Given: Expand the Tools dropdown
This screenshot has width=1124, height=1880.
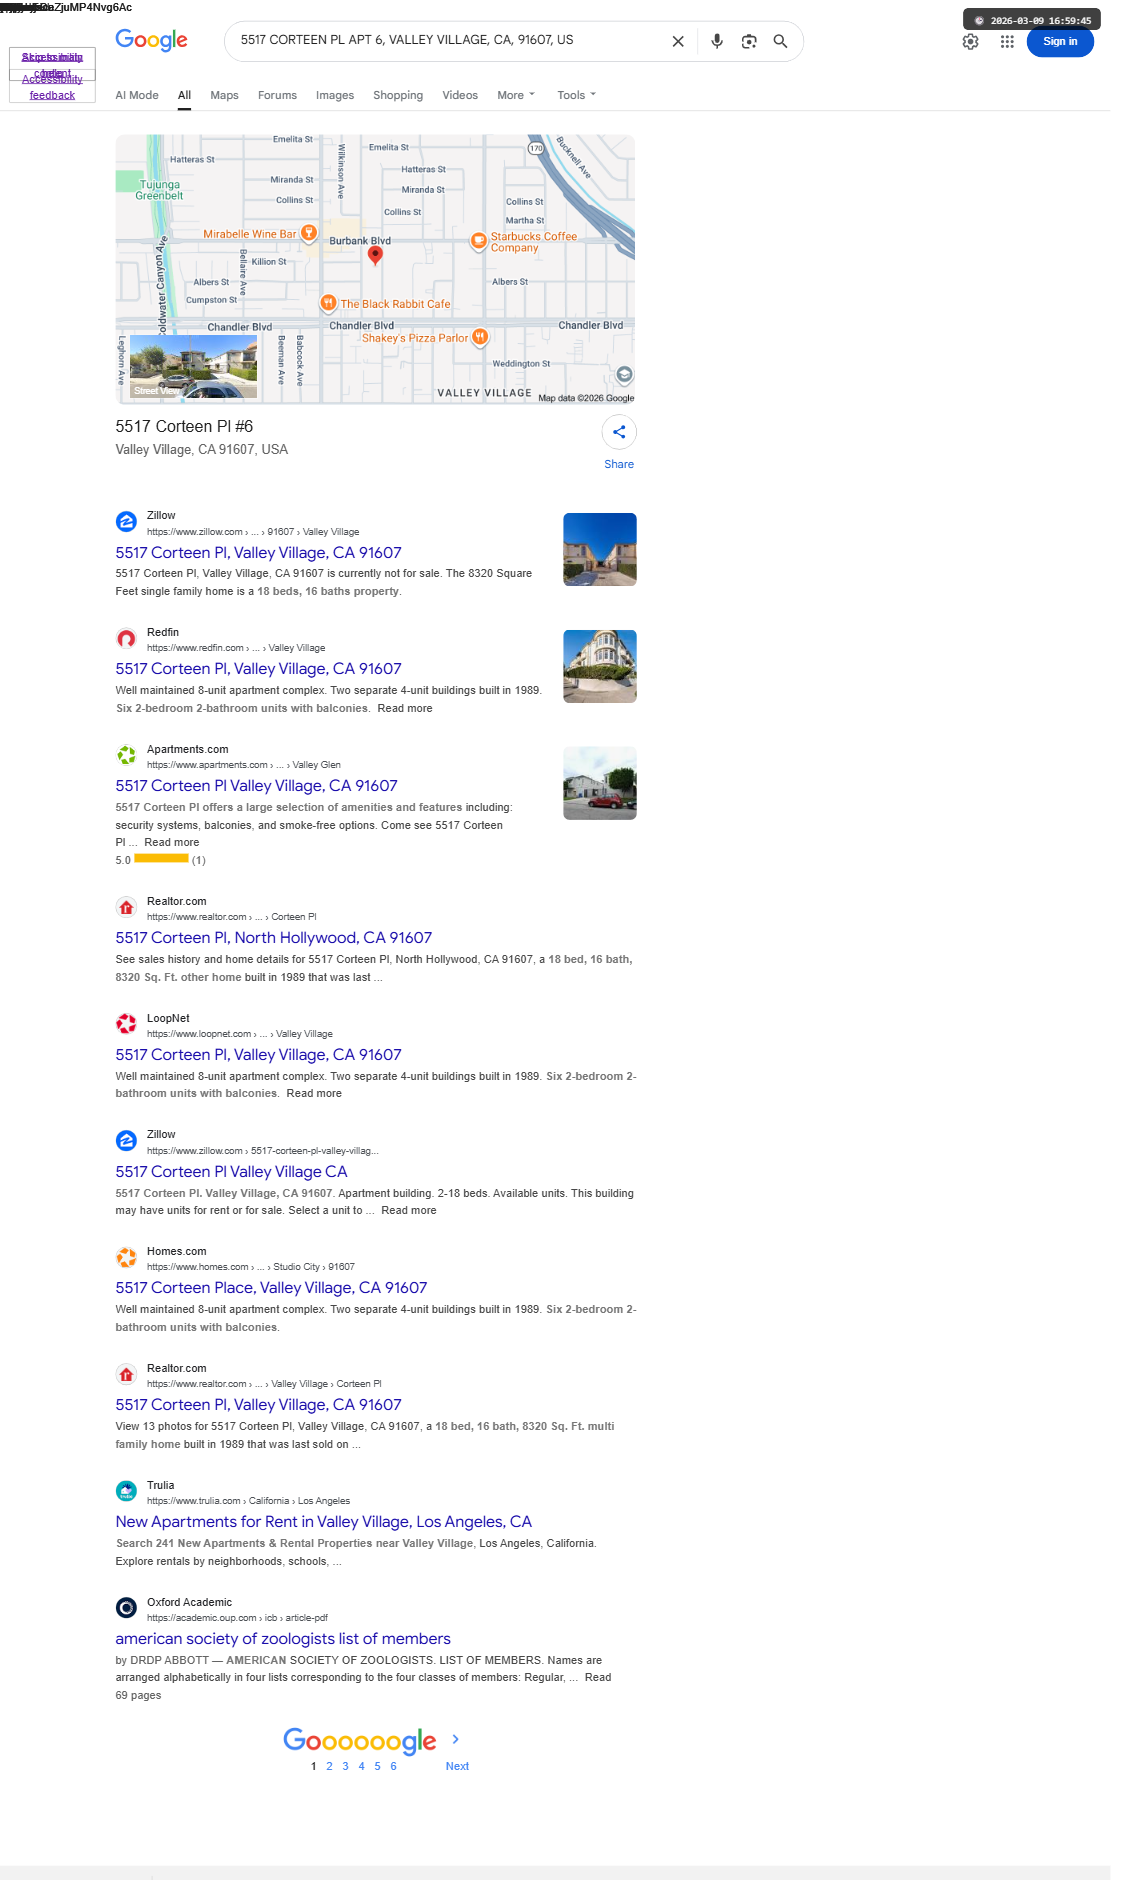Looking at the screenshot, I should pyautogui.click(x=576, y=95).
